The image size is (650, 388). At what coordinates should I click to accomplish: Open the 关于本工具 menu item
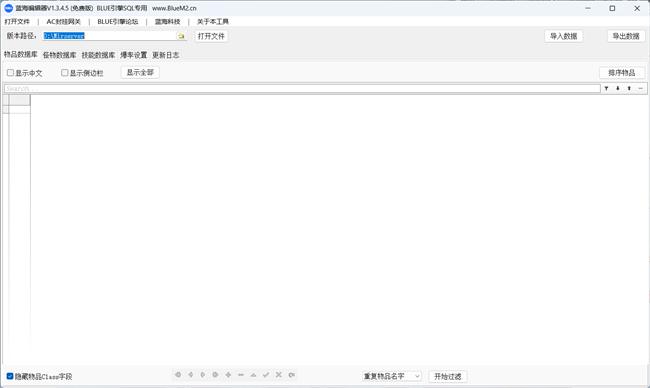tap(213, 22)
